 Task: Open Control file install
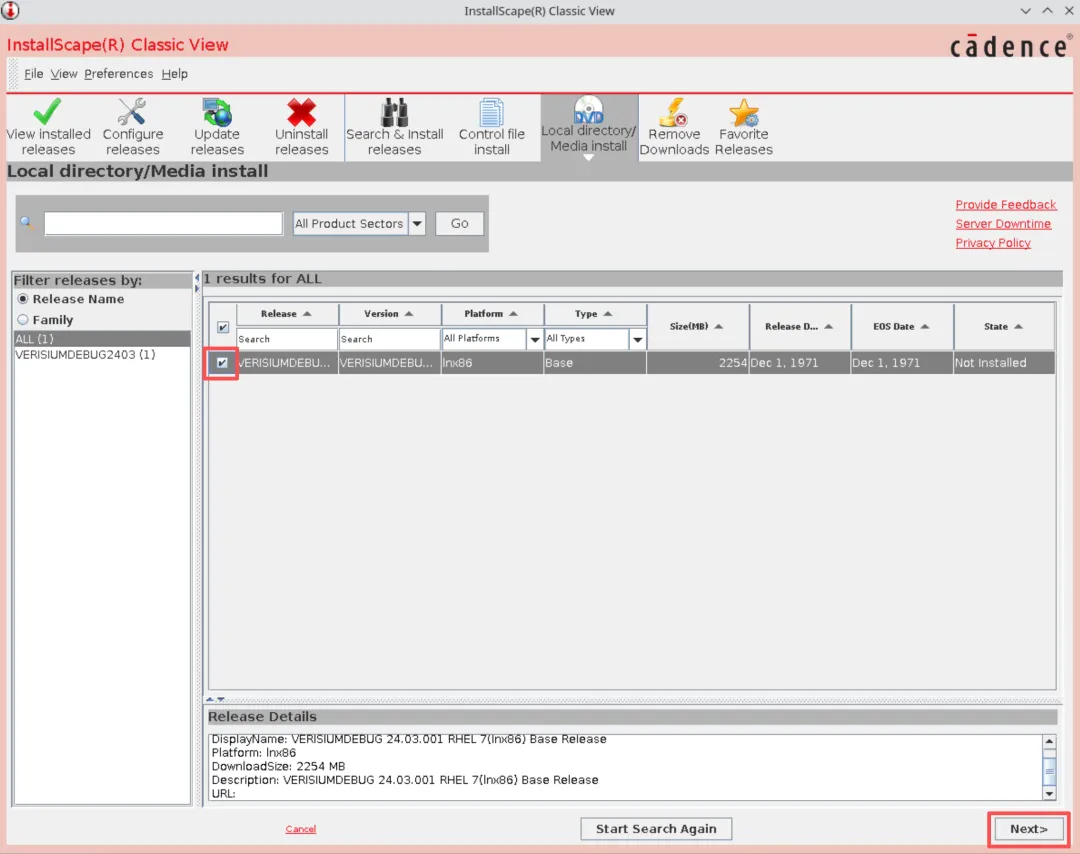[x=492, y=128]
